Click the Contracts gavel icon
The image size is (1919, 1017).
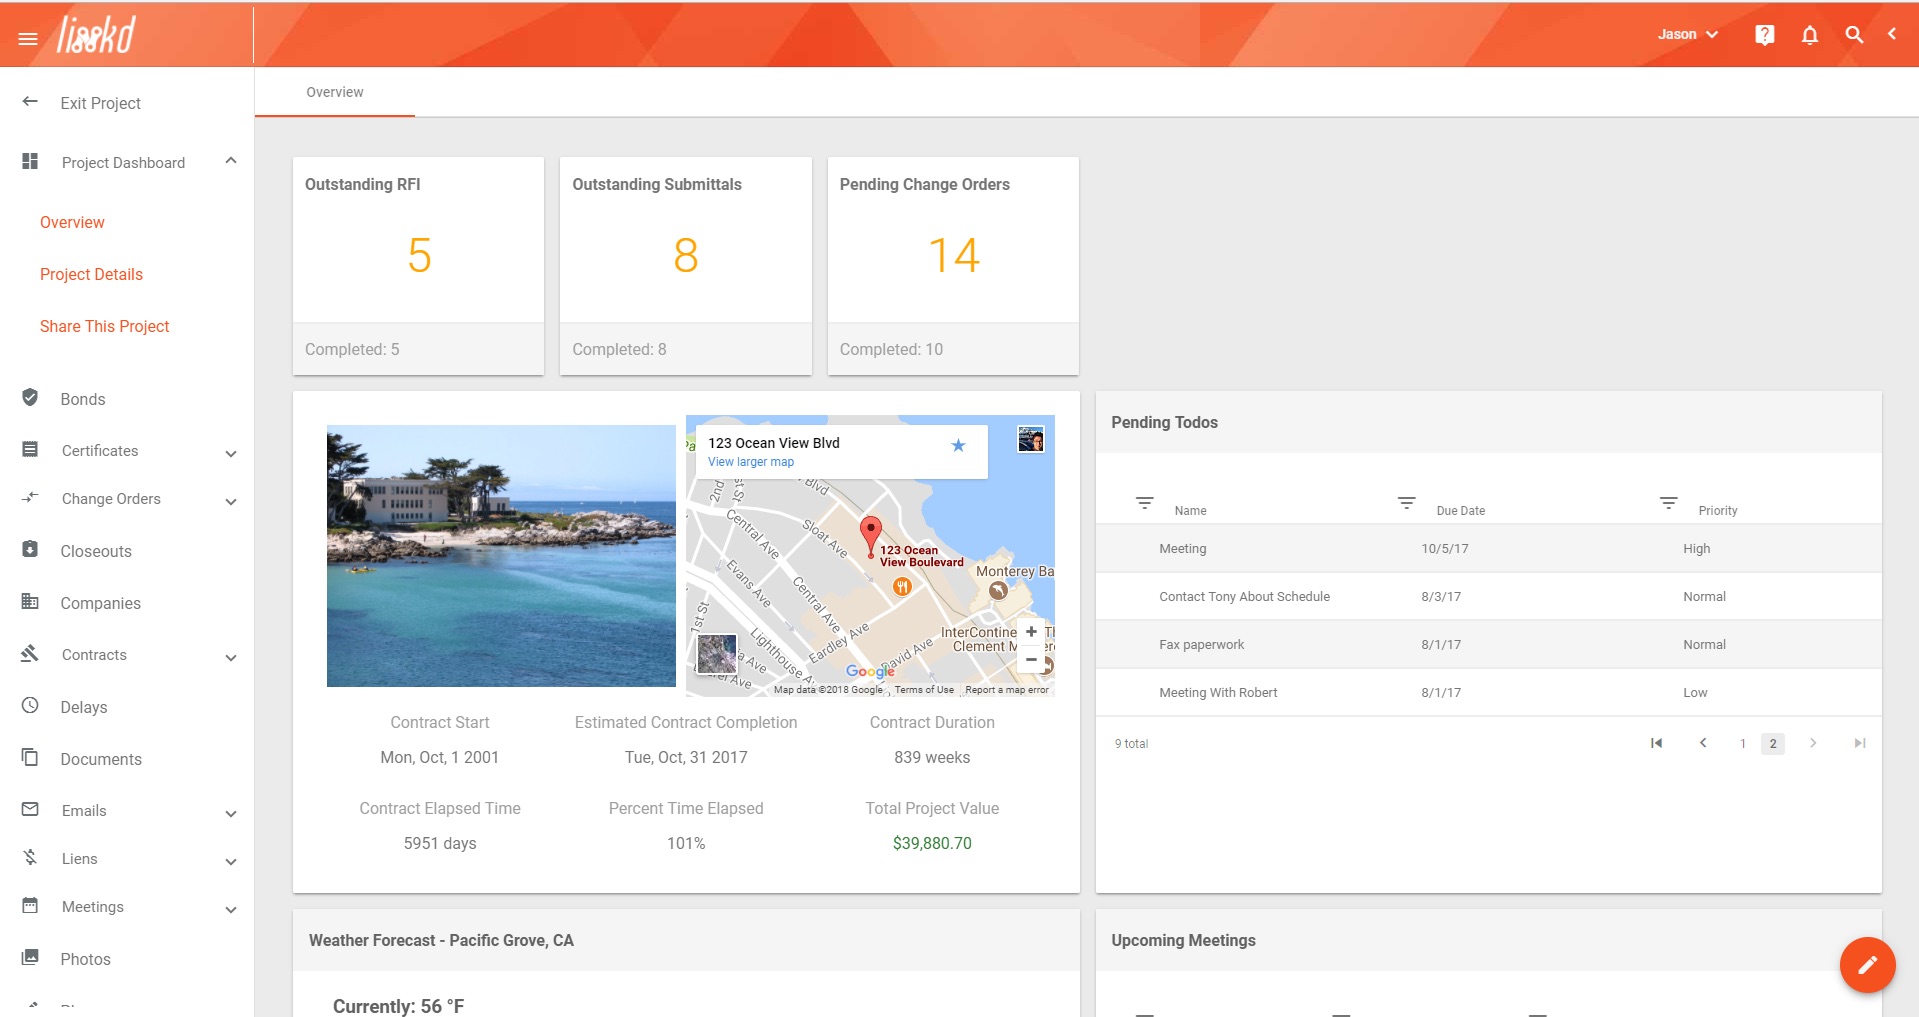30,653
